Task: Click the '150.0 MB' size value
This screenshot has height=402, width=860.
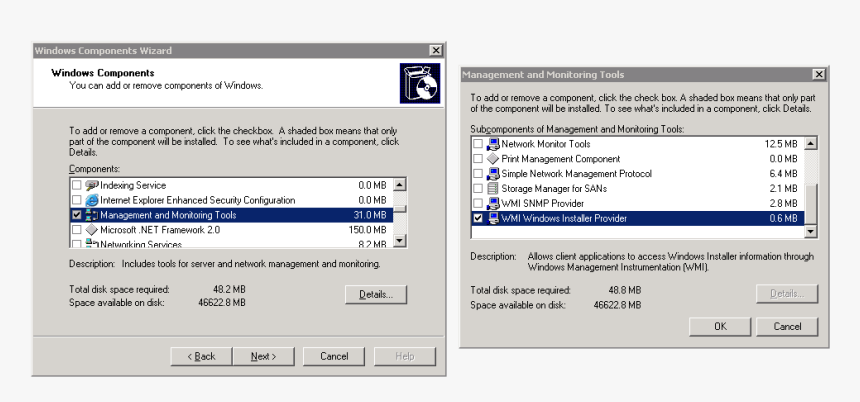Action: pyautogui.click(x=367, y=230)
